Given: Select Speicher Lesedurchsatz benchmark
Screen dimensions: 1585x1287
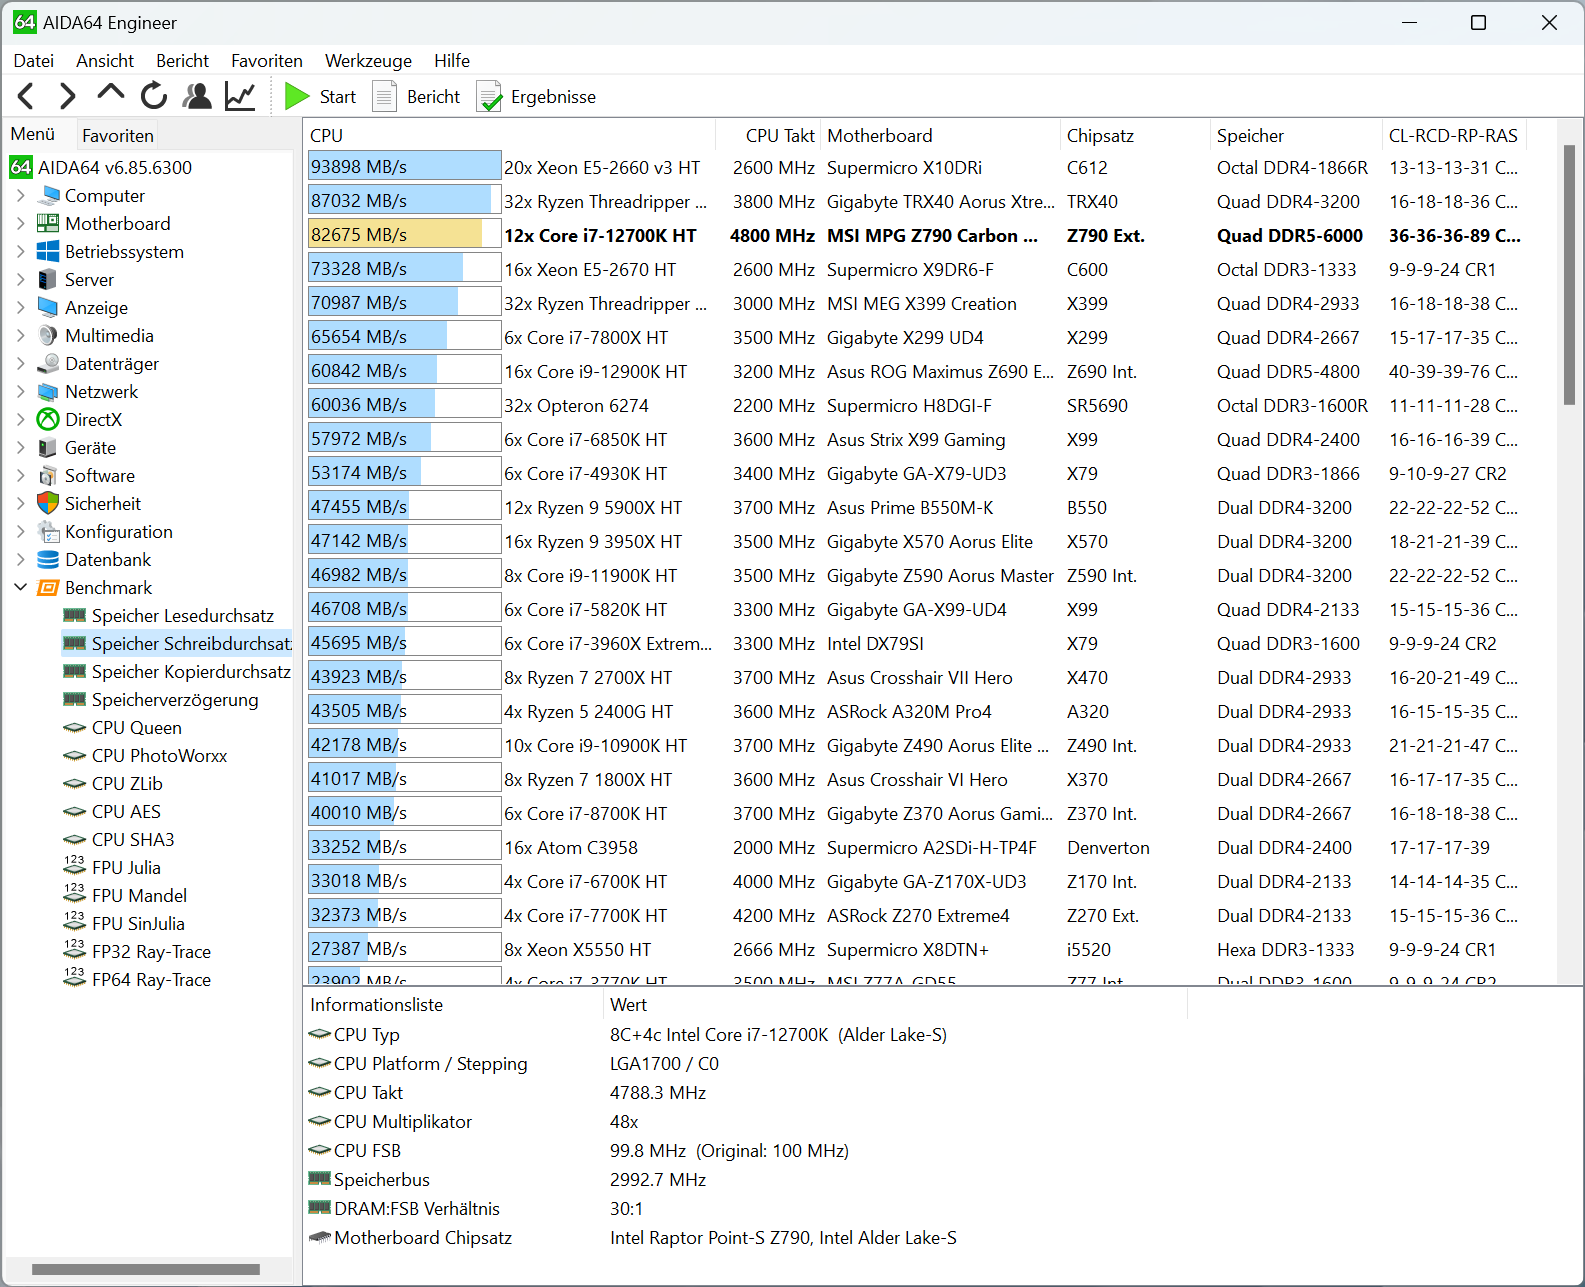Looking at the screenshot, I should click(182, 616).
